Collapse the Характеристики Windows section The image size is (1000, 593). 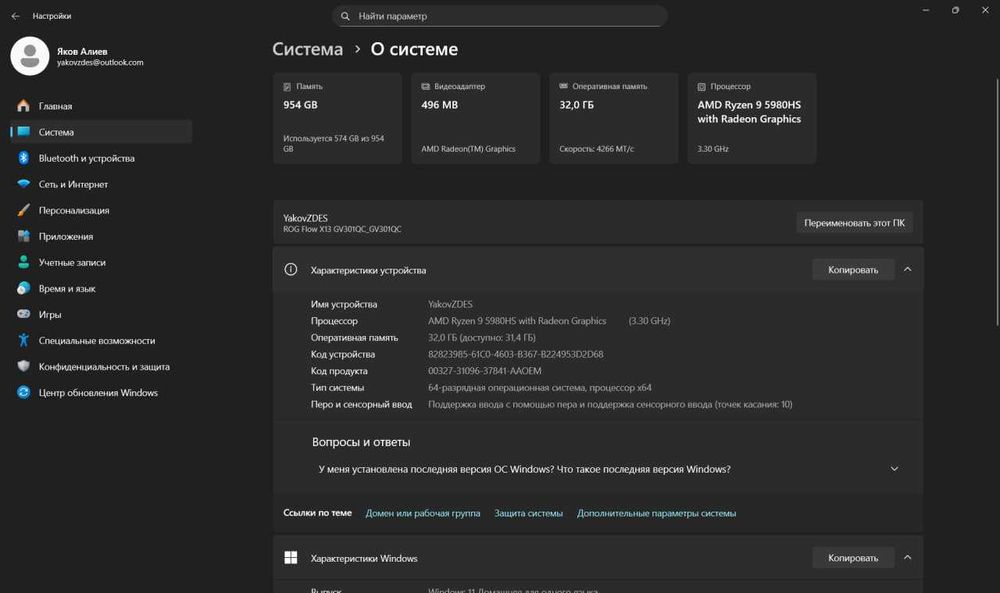(x=907, y=558)
